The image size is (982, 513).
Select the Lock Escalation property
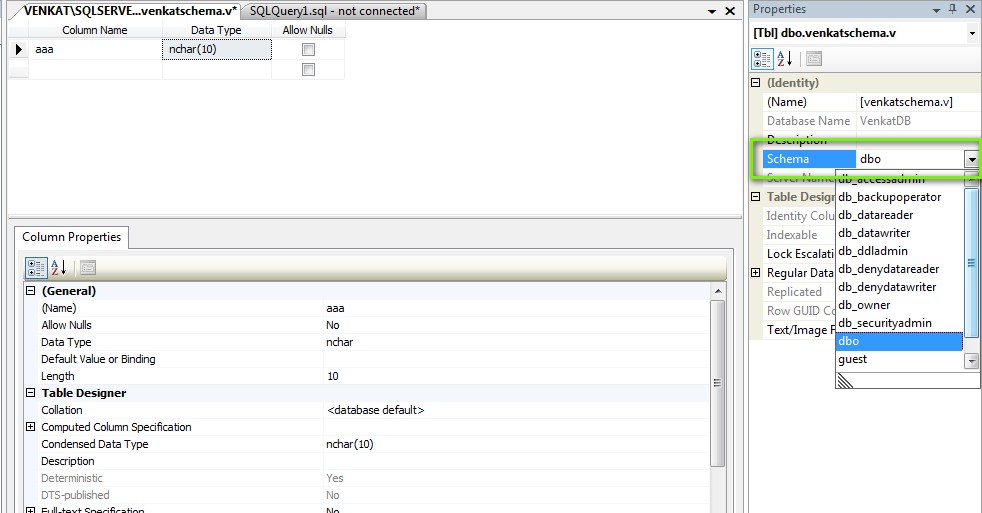coord(801,254)
